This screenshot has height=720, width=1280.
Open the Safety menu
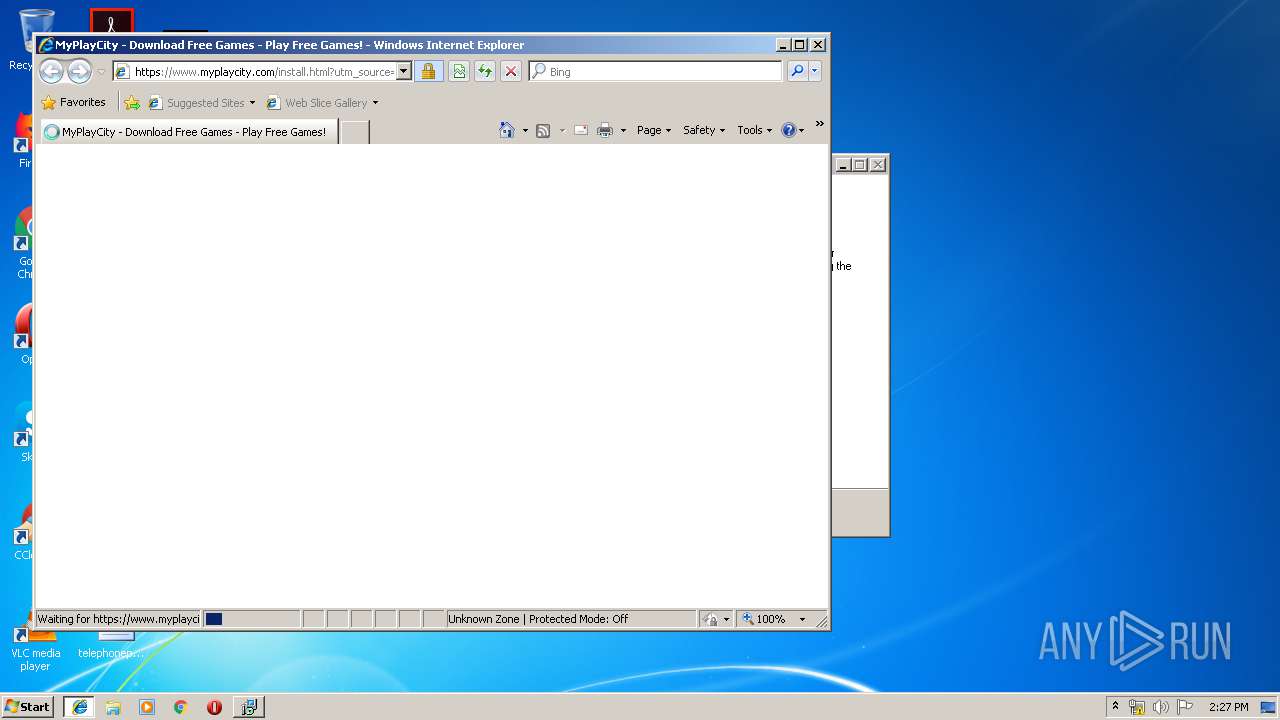704,130
